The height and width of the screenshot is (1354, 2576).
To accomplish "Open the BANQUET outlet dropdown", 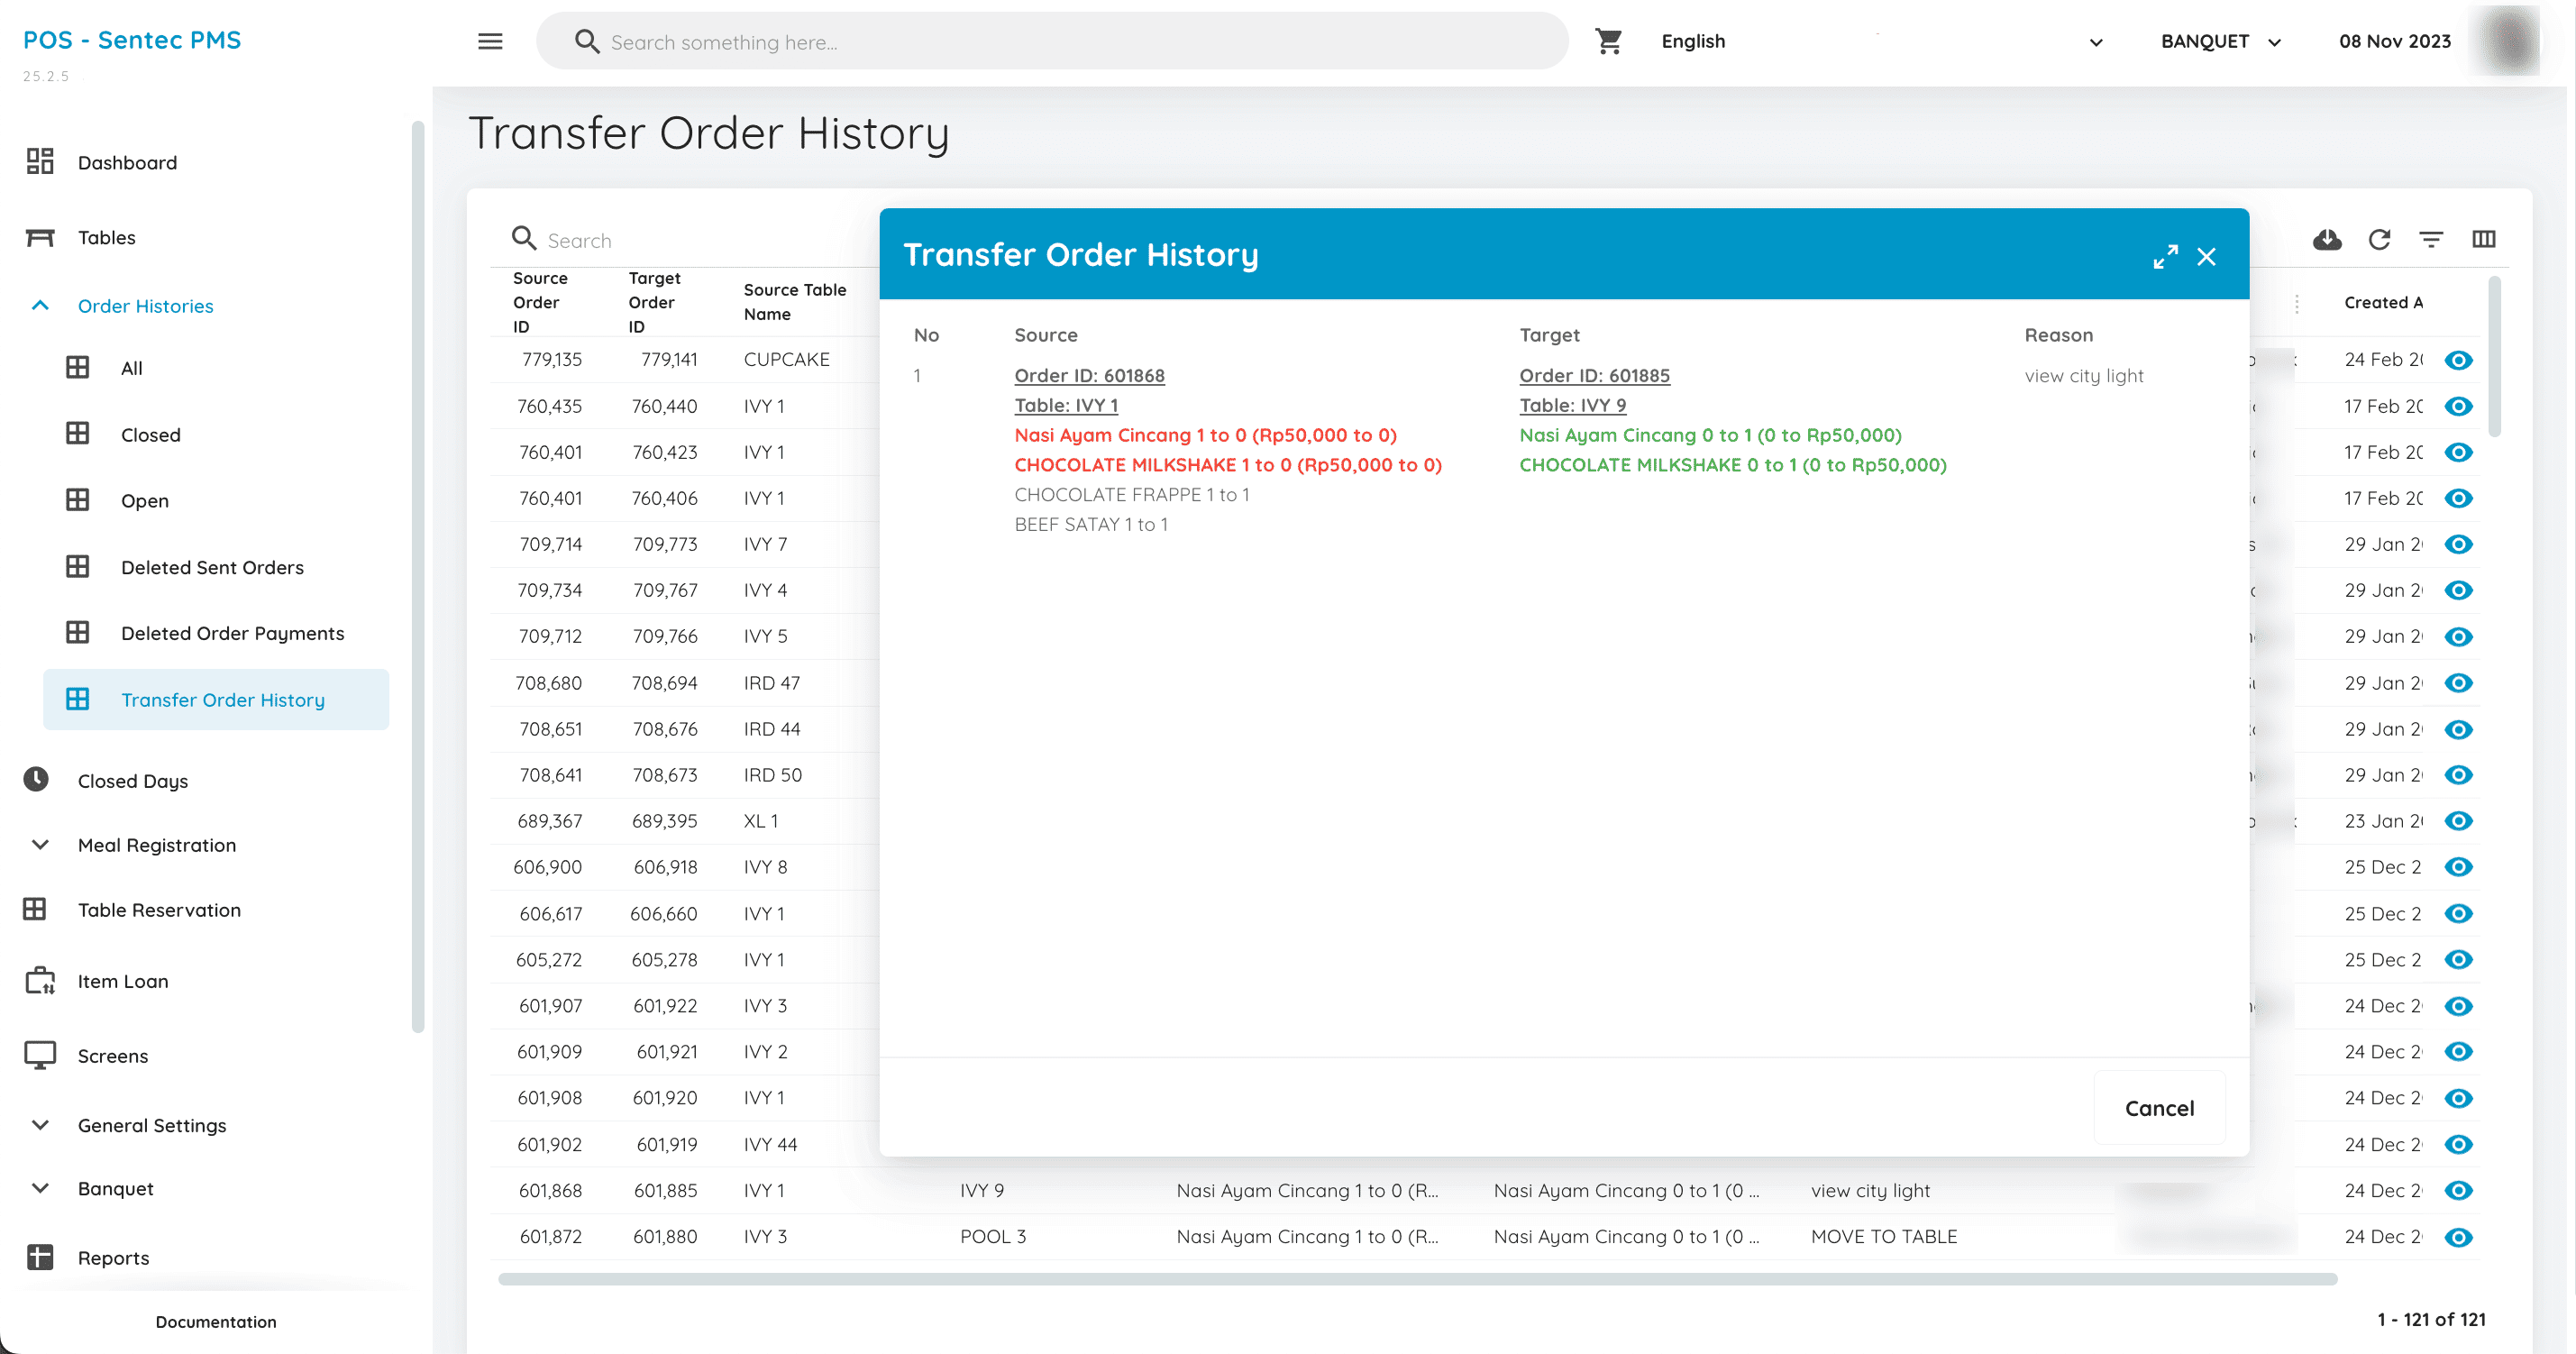I will coord(2221,41).
